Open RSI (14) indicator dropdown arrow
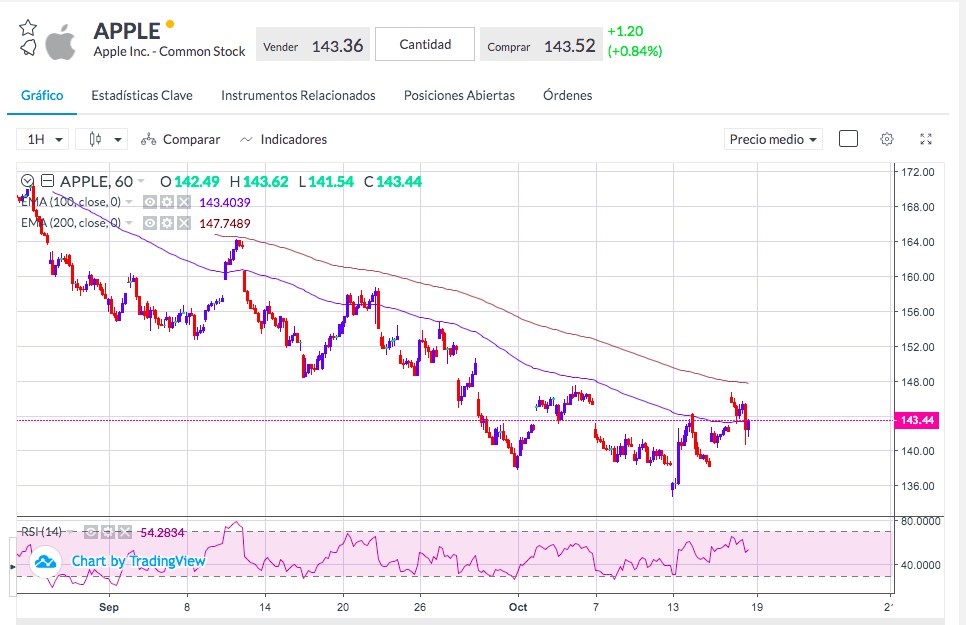Screen dimensions: 966x625 coord(71,532)
